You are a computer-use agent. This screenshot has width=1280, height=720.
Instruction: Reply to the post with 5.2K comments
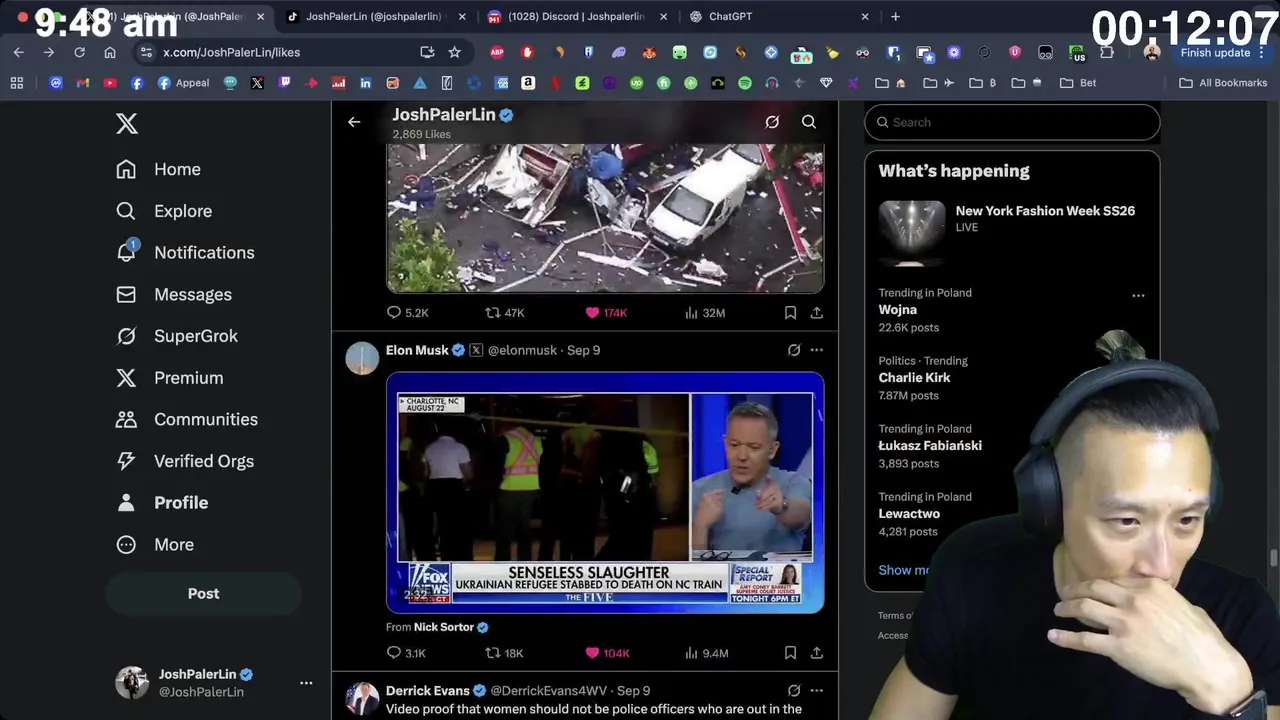coord(407,313)
